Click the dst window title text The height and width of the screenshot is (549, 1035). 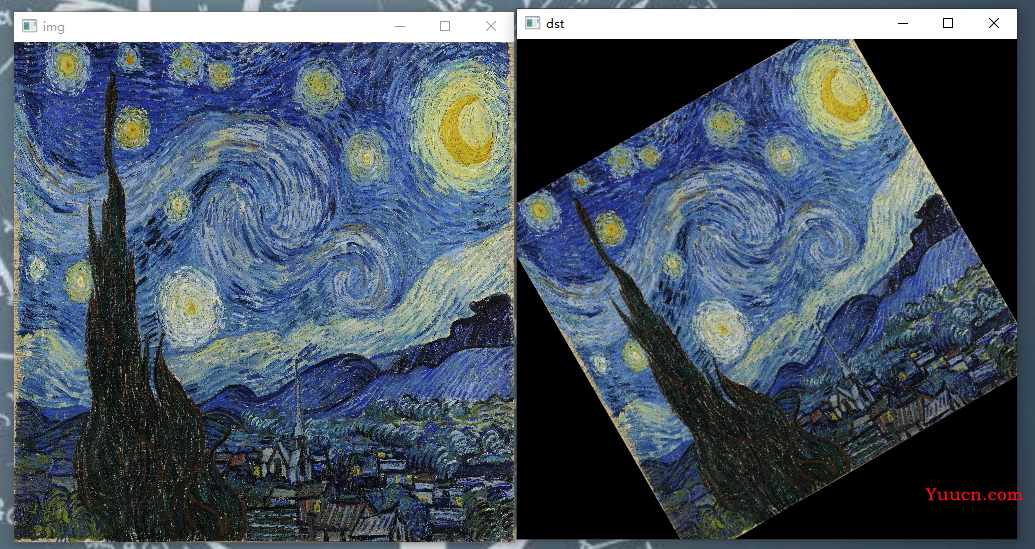[555, 24]
